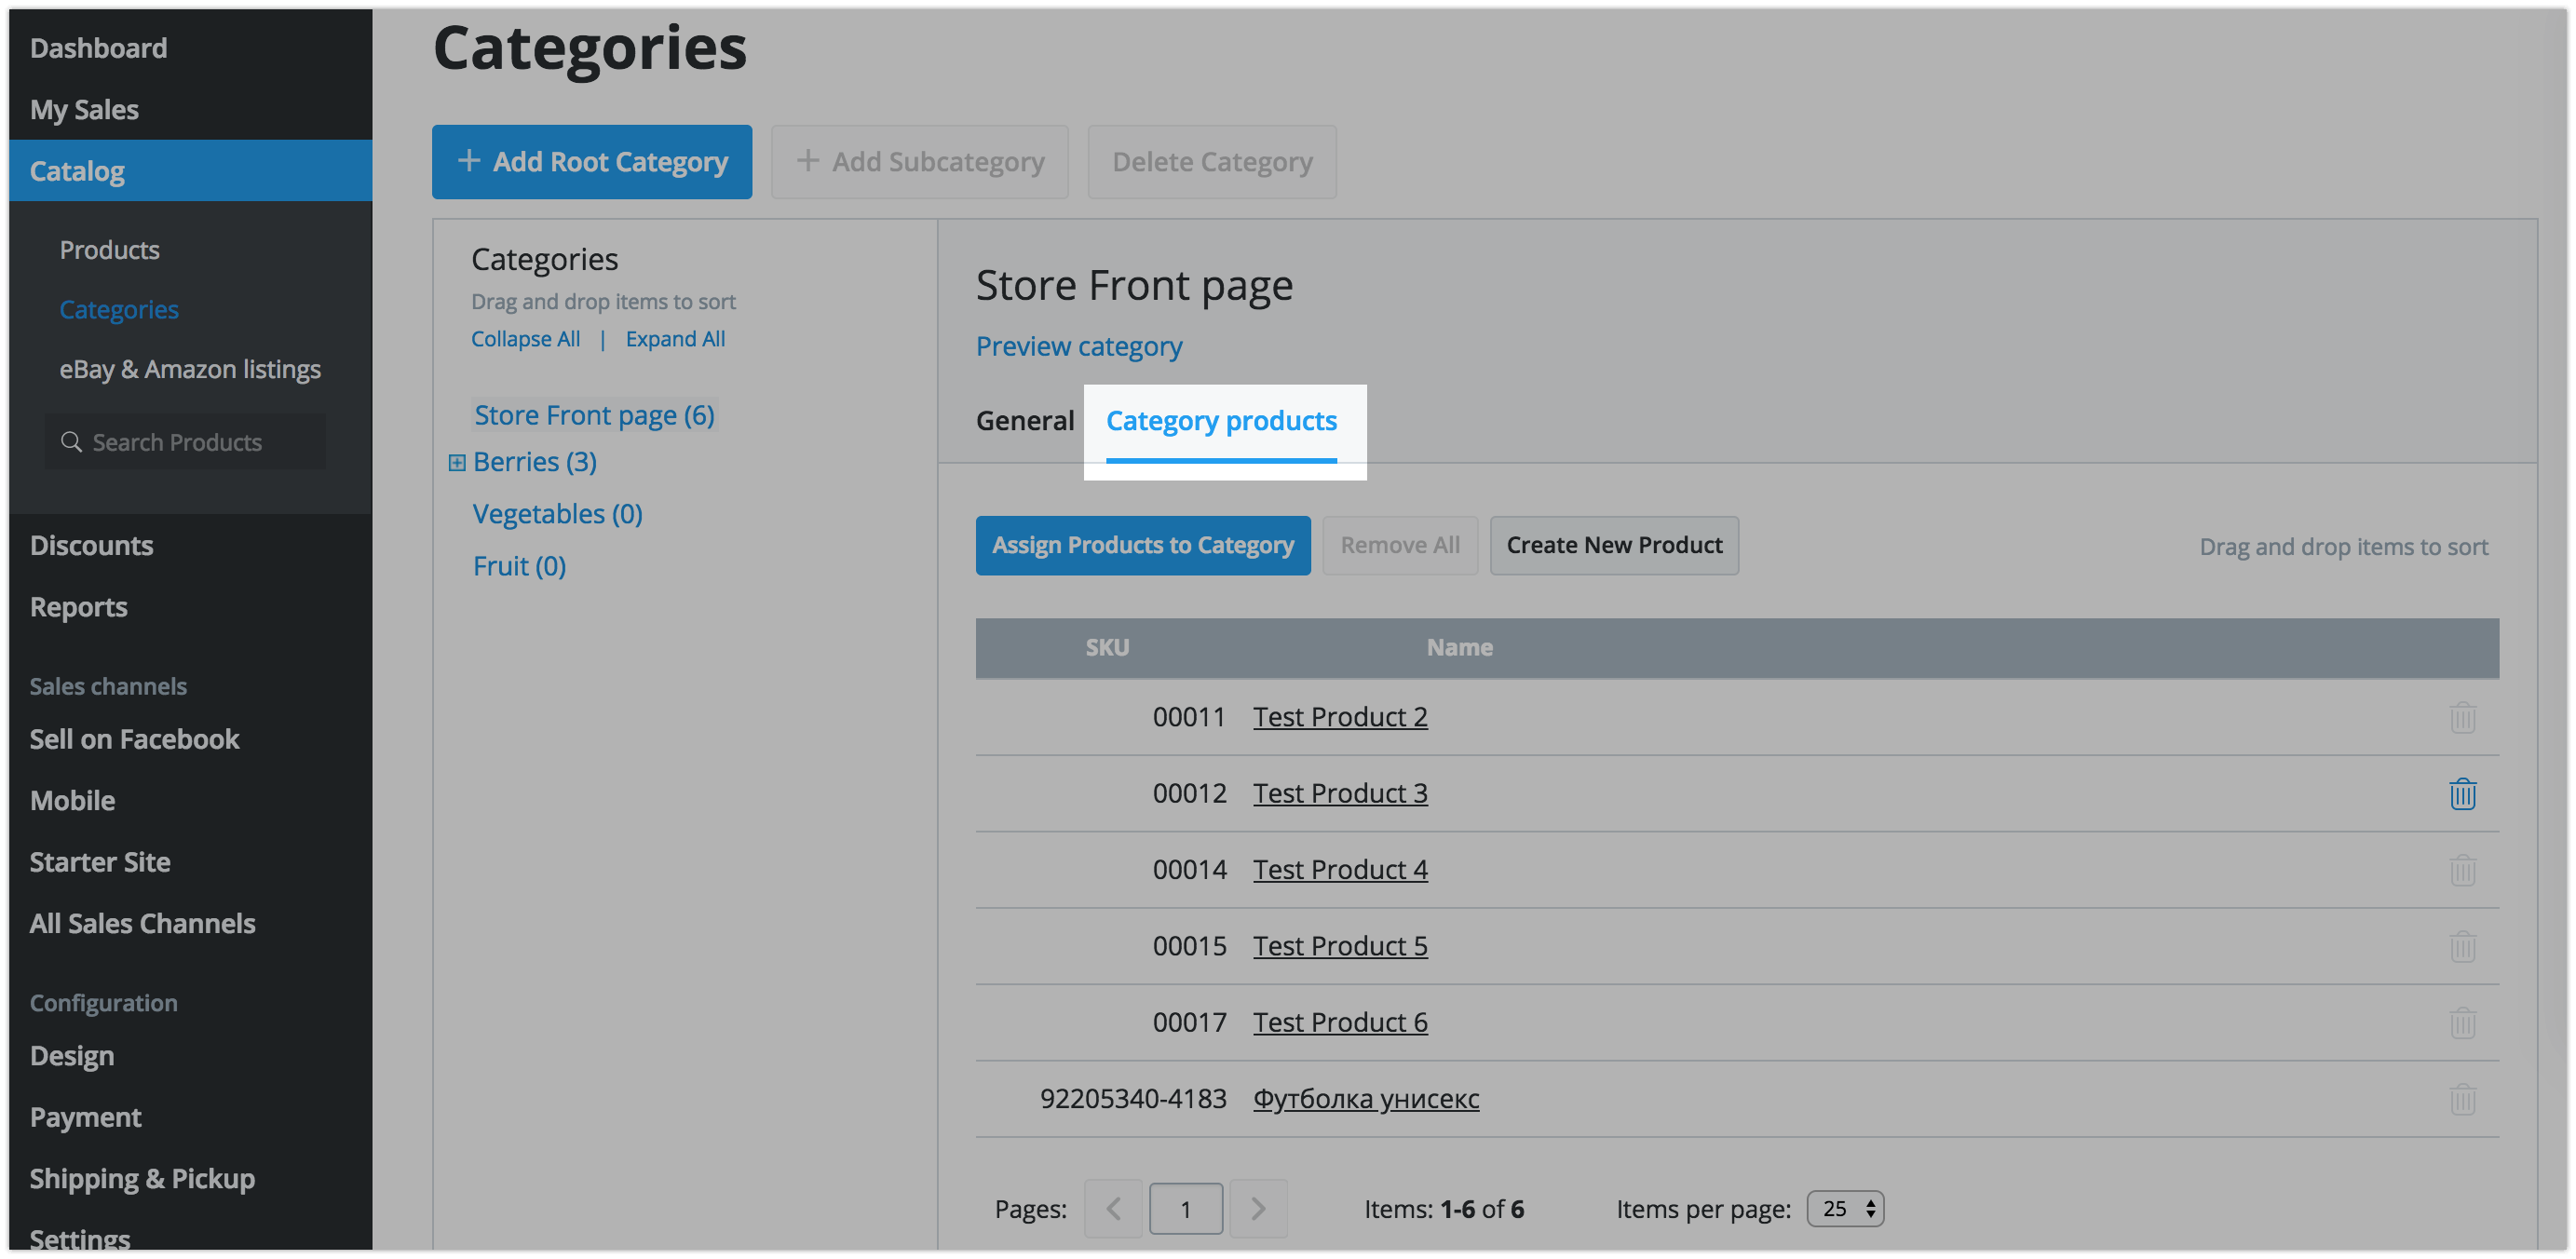Remove Test Product 6 with the trash icon
This screenshot has height=1259, width=2576.
tap(2463, 1022)
